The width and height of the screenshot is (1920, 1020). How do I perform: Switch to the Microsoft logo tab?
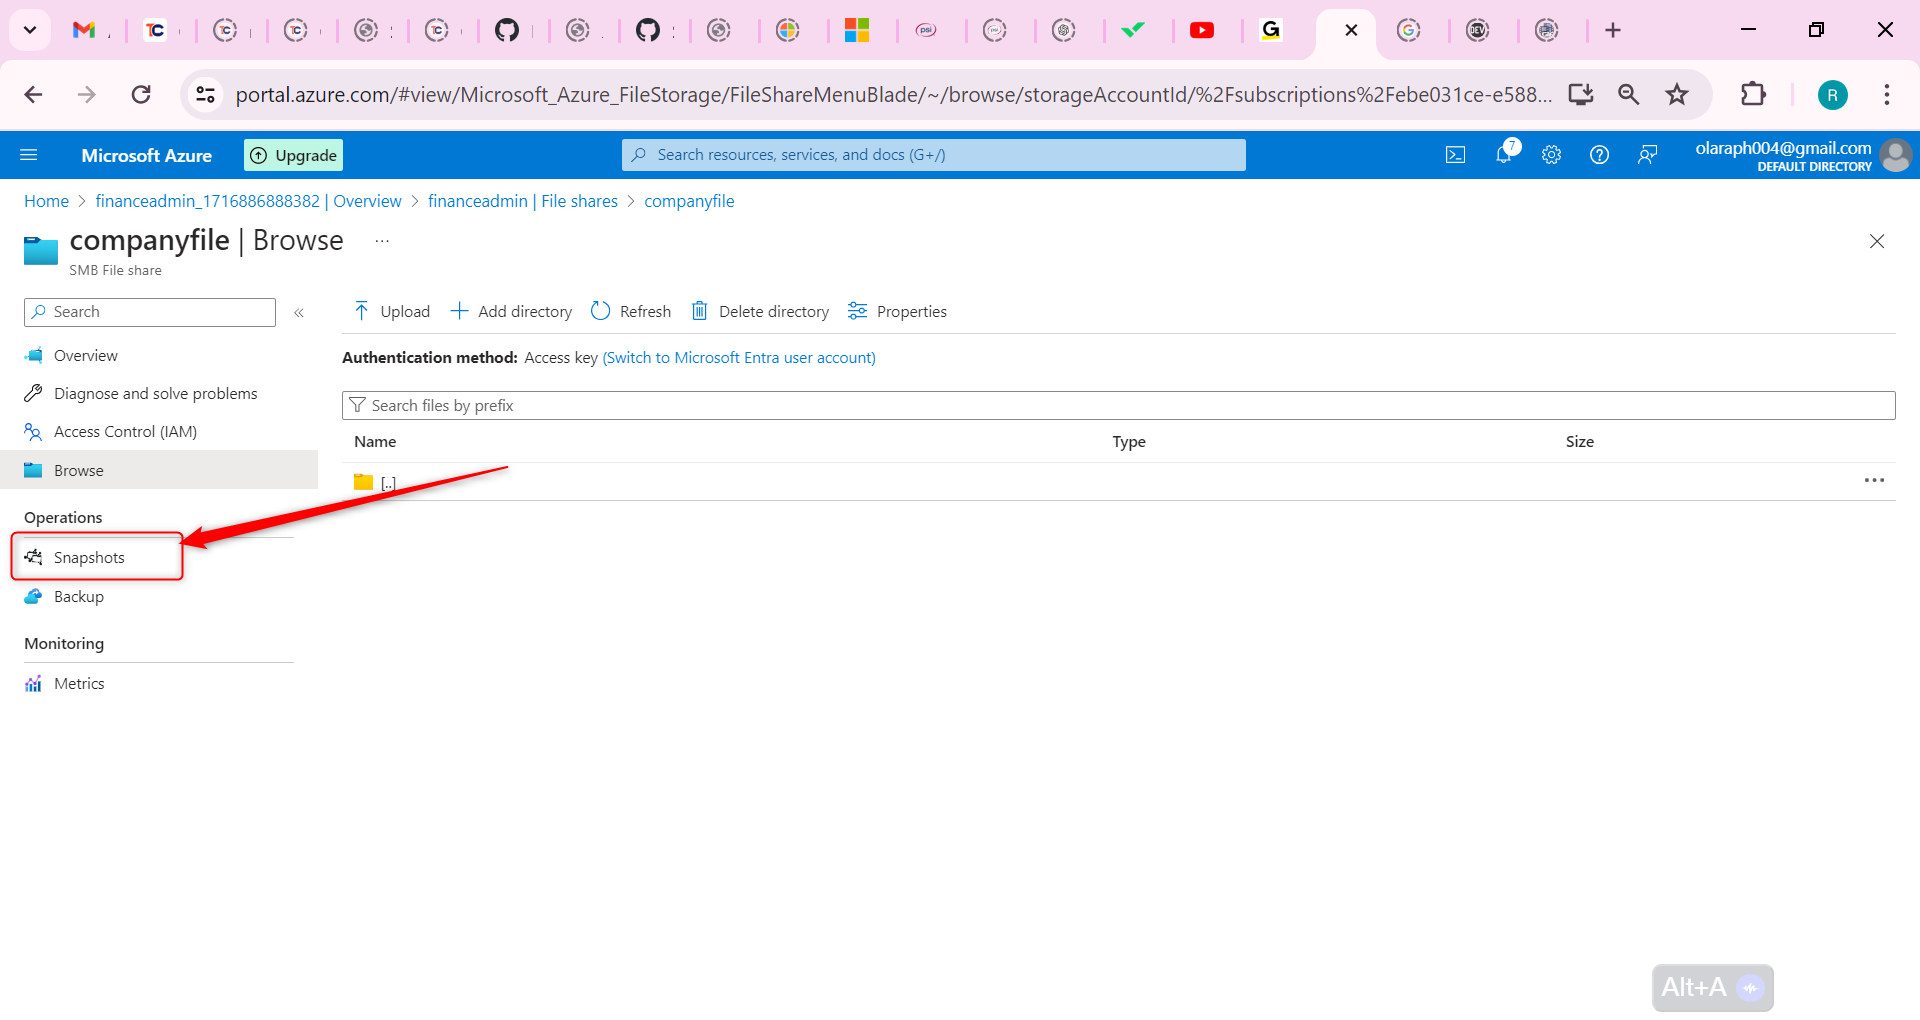point(857,30)
